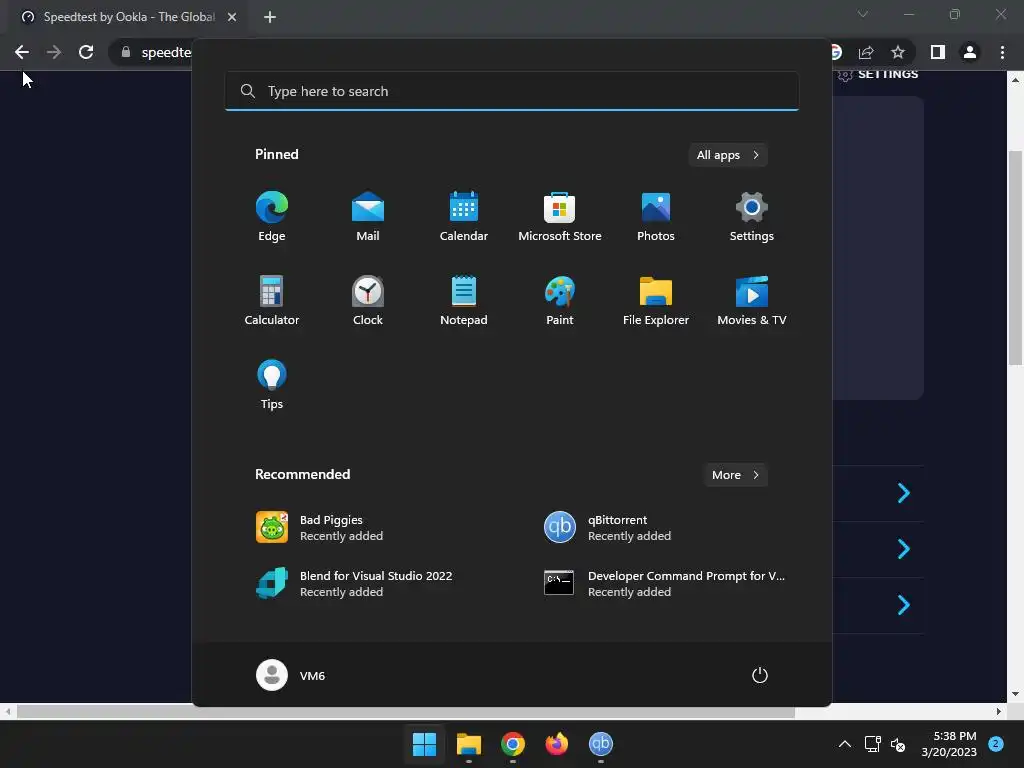Image resolution: width=1024 pixels, height=768 pixels.
Task: Open Microsoft Store
Action: point(560,216)
